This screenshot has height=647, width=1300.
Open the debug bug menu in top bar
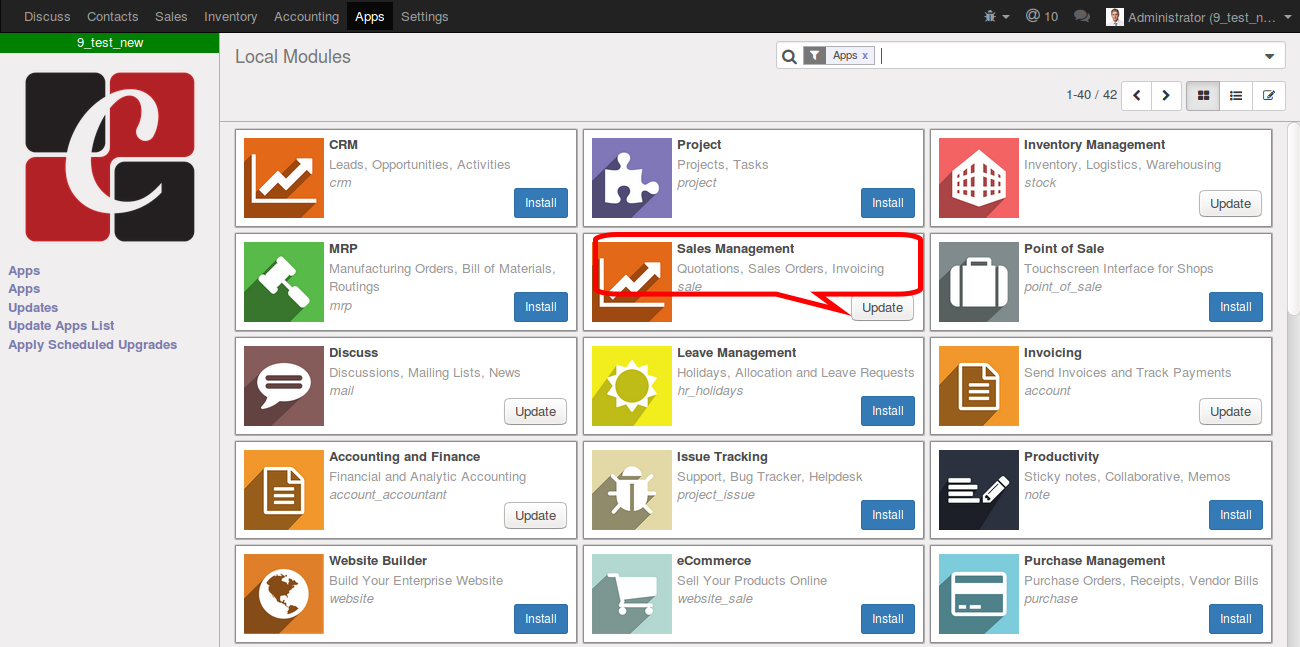click(x=996, y=16)
